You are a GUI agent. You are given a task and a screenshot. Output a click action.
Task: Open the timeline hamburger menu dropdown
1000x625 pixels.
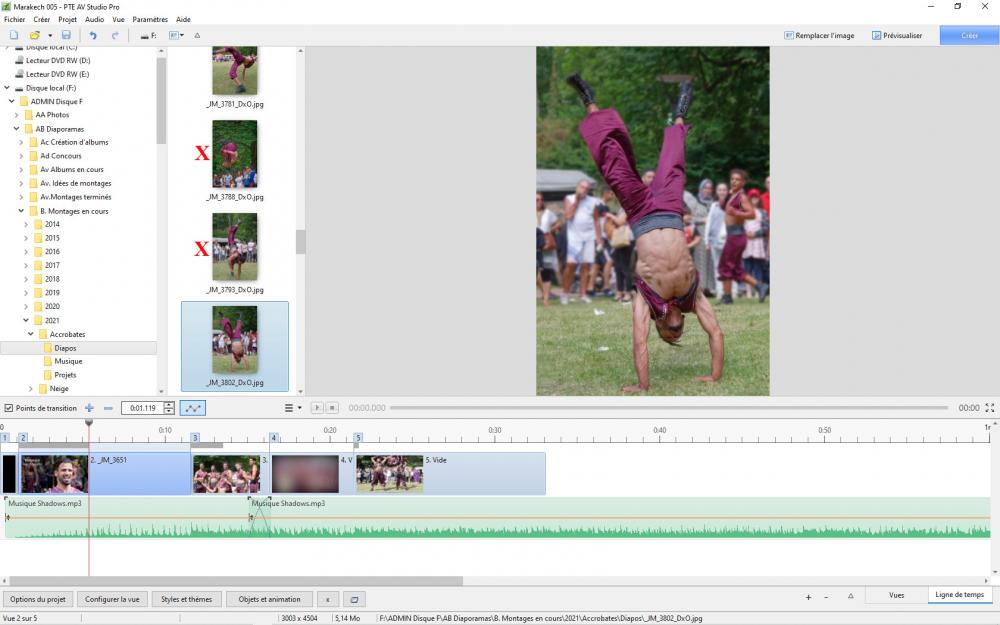[292, 408]
